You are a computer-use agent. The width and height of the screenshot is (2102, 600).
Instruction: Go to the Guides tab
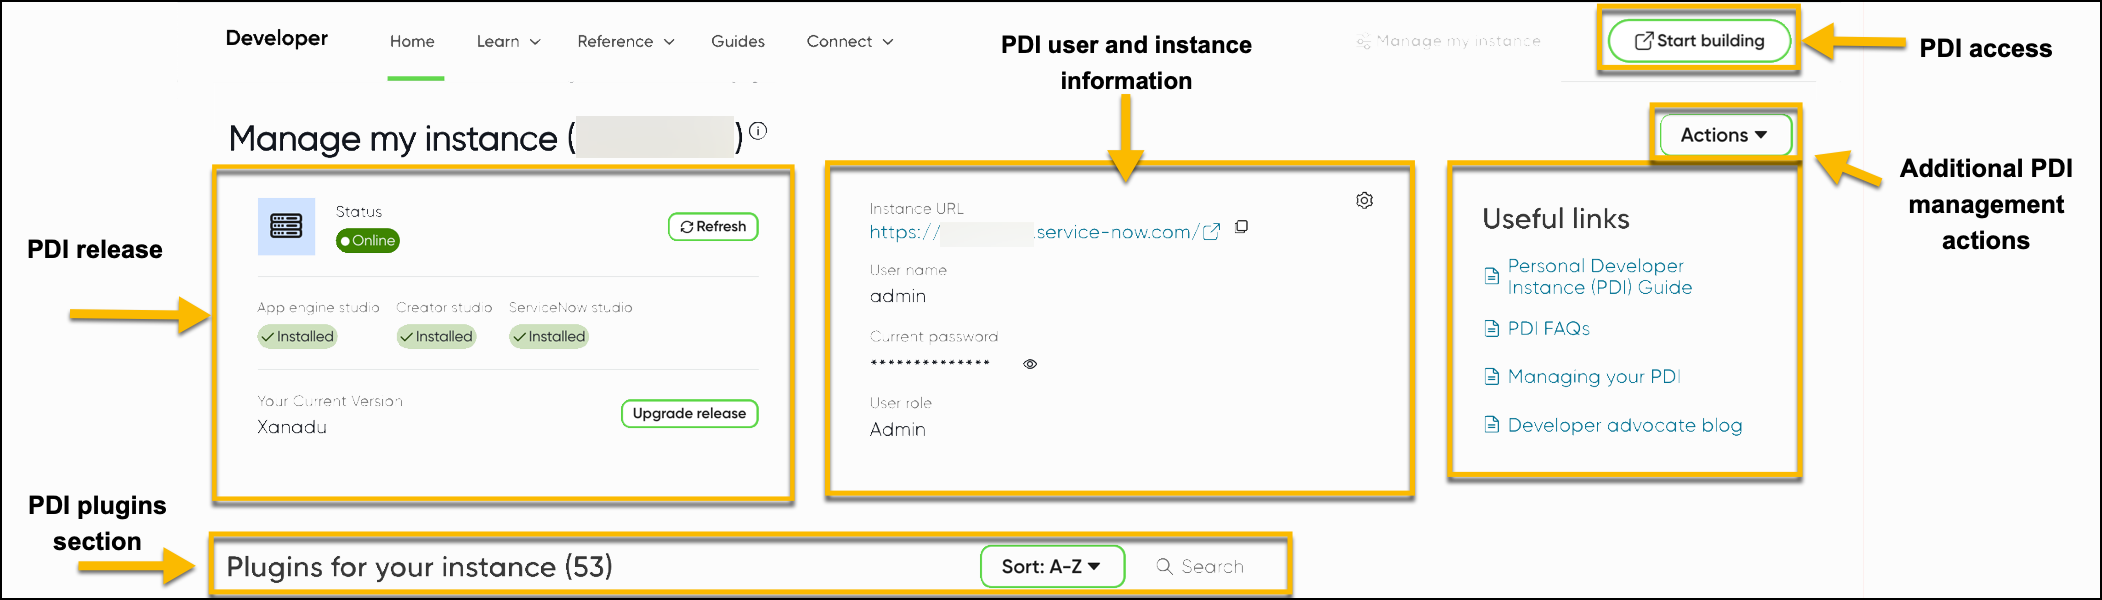738,42
